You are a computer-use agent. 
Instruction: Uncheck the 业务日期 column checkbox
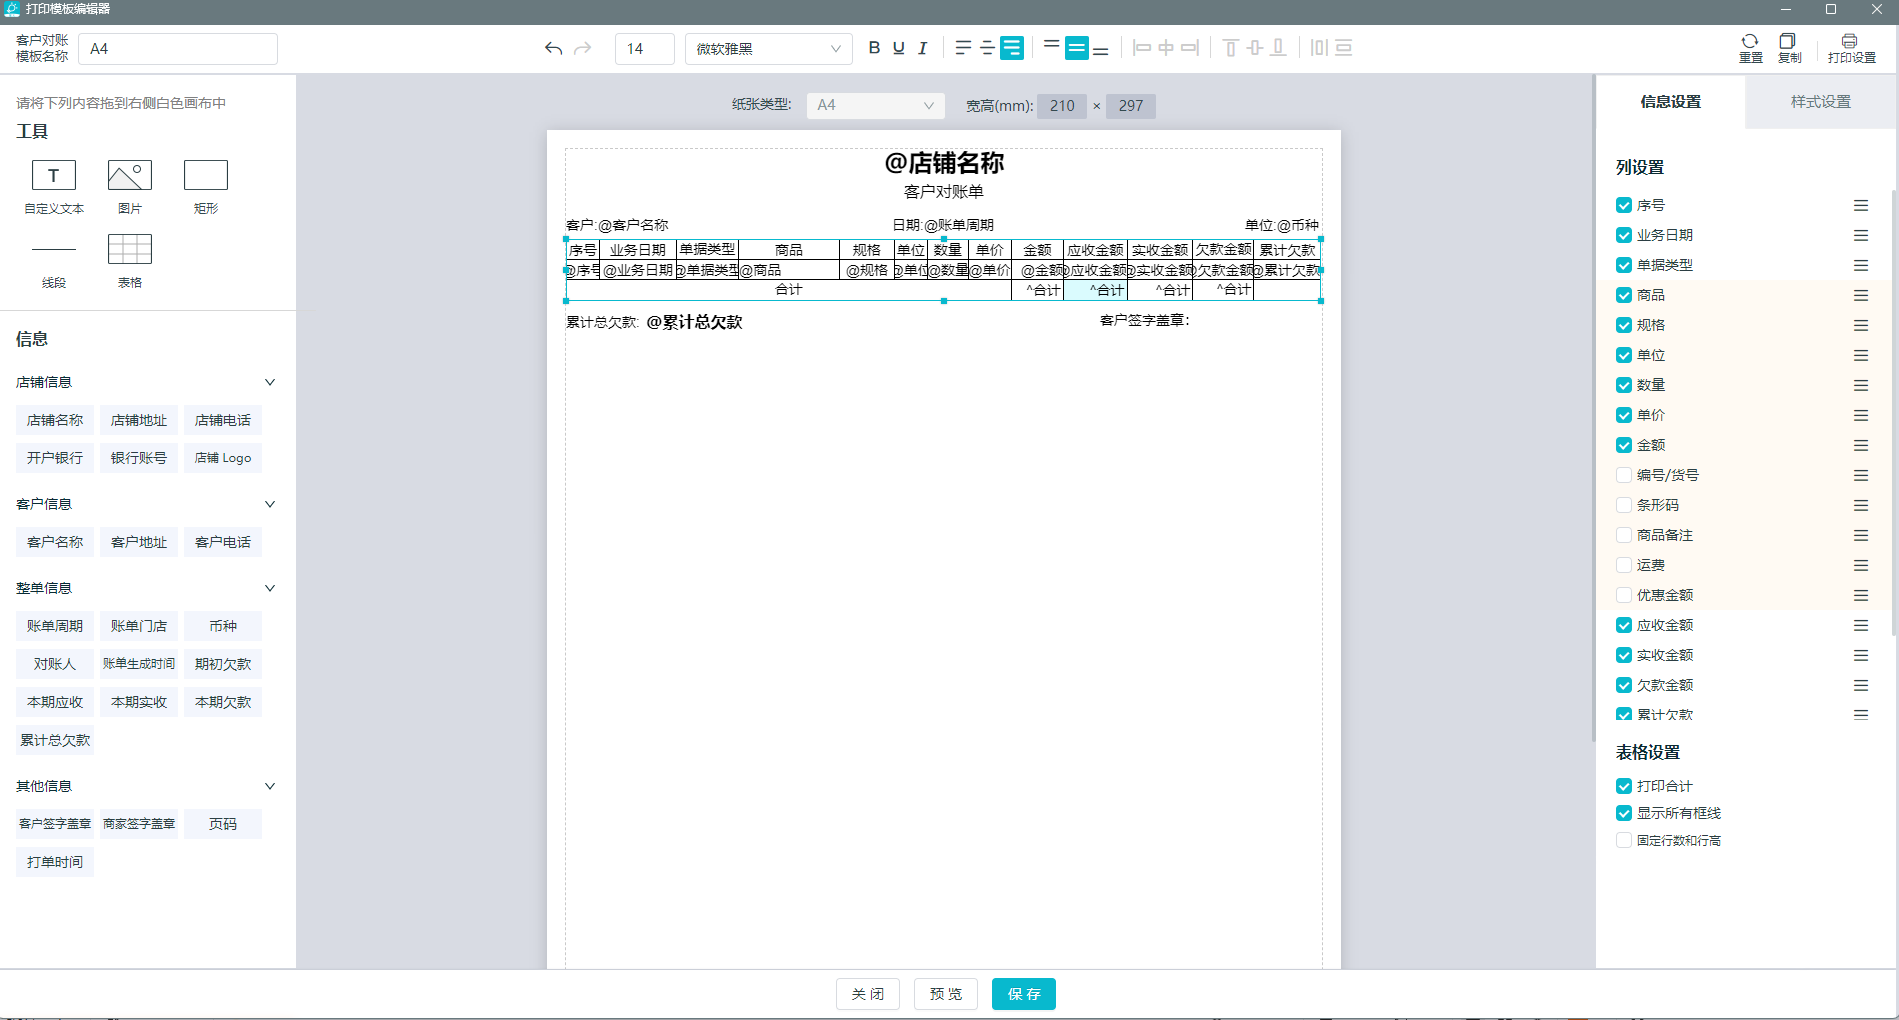coord(1624,235)
